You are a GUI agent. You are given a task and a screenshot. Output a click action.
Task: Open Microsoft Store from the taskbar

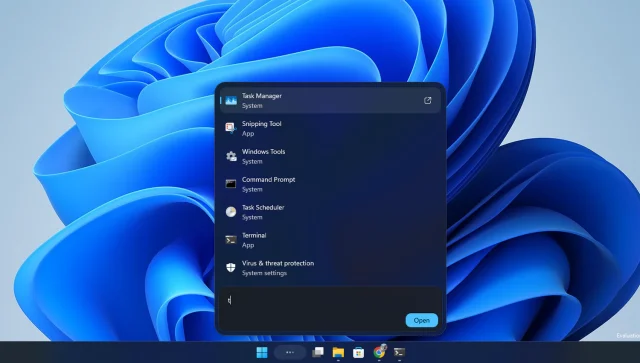(358, 352)
